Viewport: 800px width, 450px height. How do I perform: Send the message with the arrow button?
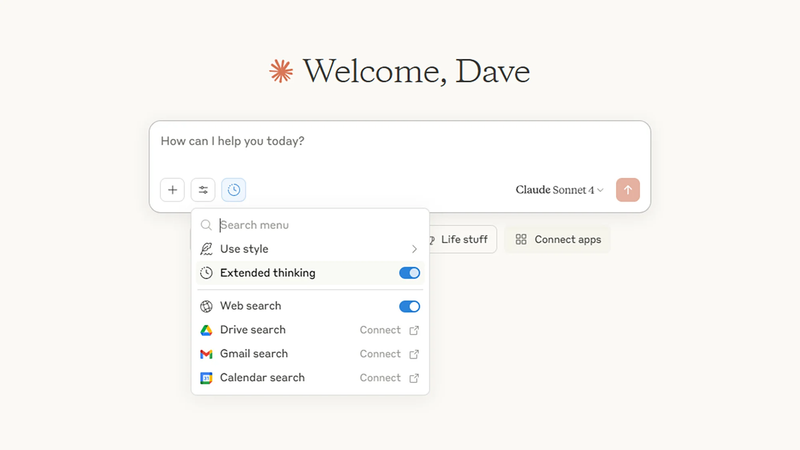pos(628,190)
